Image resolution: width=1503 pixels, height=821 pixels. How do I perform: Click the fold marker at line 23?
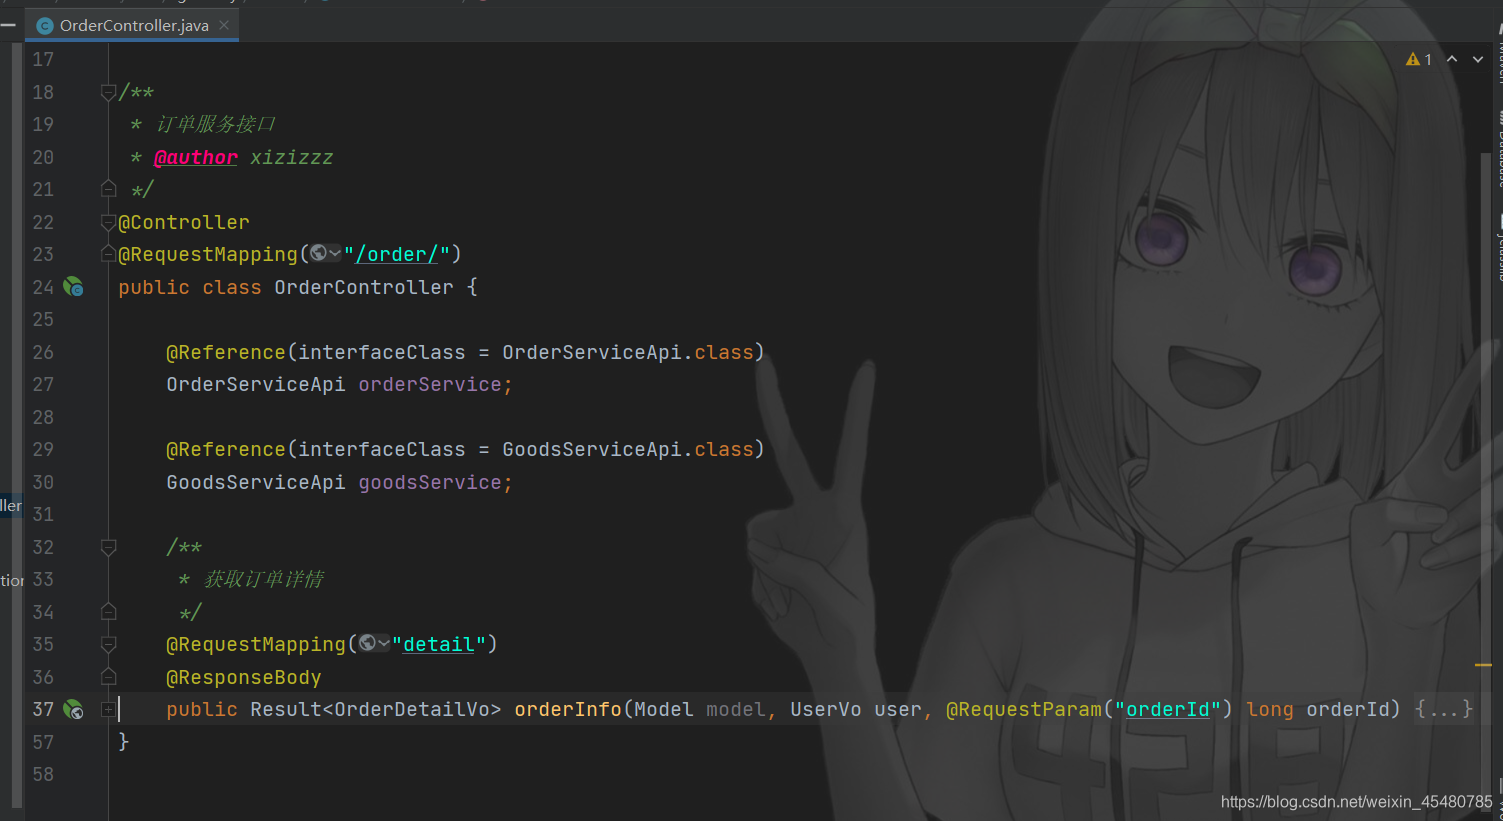[x=108, y=254]
